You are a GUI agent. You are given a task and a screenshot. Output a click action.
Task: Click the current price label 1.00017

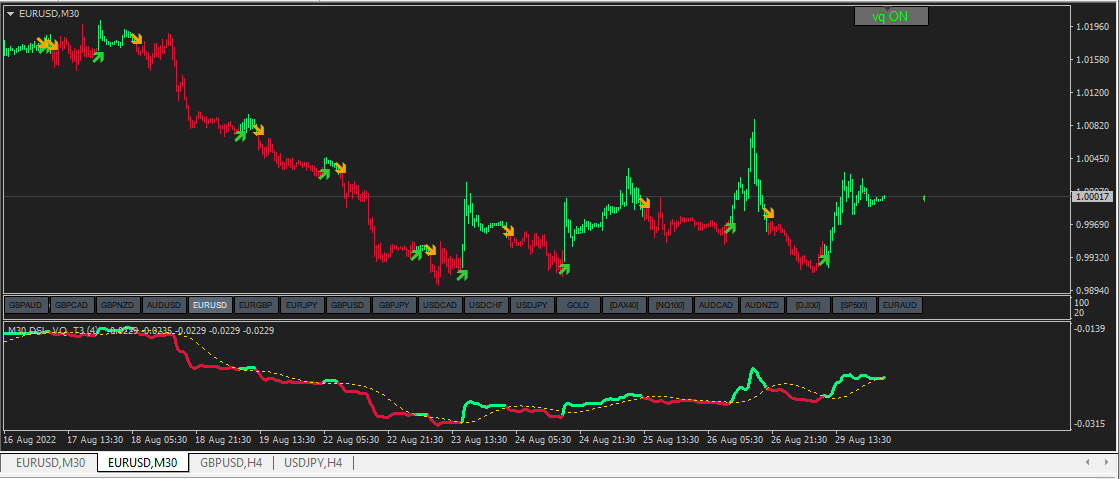click(x=1093, y=196)
